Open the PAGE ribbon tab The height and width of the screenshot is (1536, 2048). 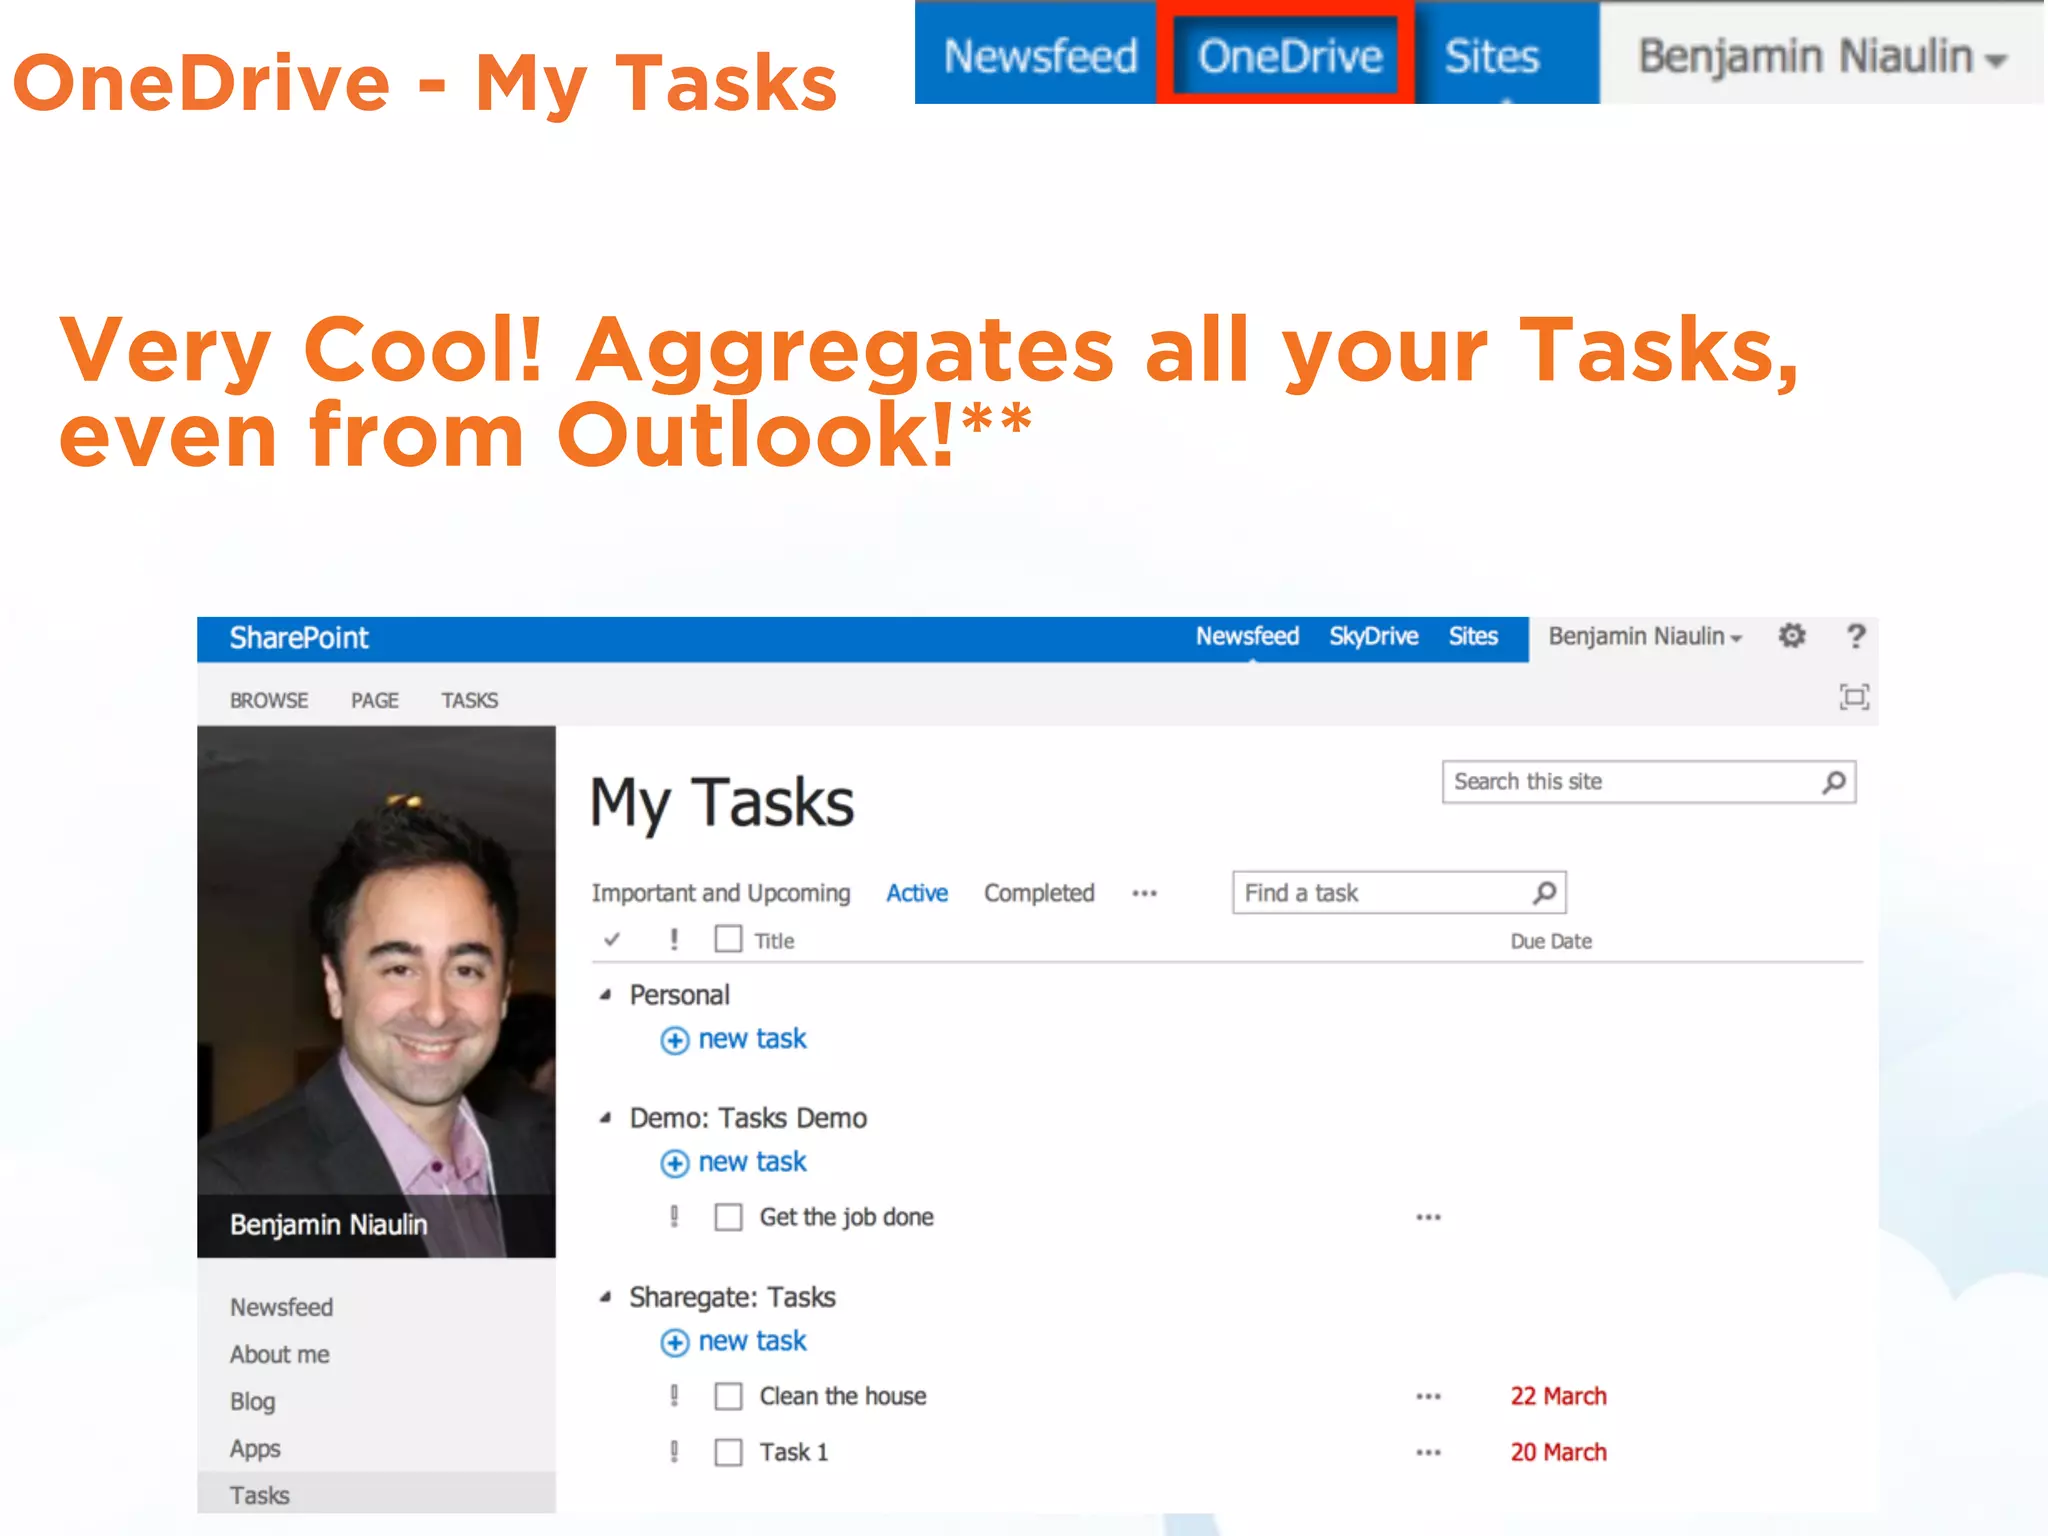tap(375, 700)
